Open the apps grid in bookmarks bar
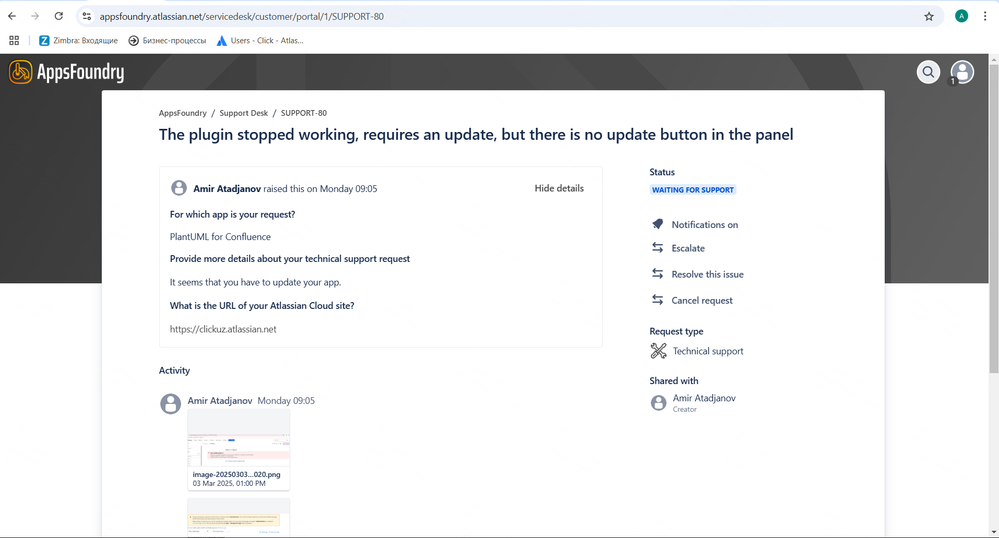The height and width of the screenshot is (538, 999). click(x=14, y=40)
